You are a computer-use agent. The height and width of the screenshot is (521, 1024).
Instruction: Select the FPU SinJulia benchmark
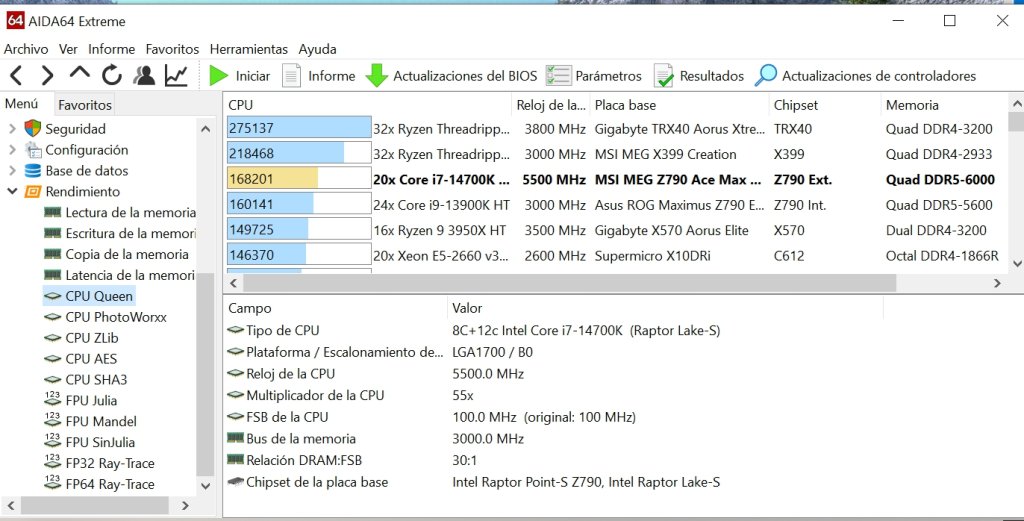tap(89, 442)
